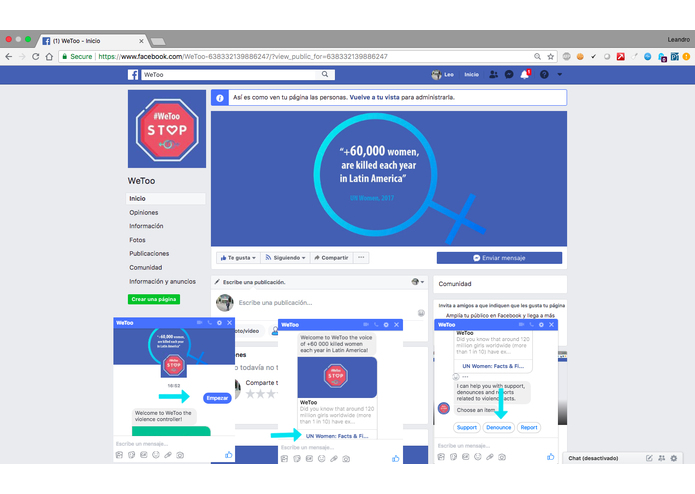Image resolution: width=695 pixels, height=494 pixels.
Task: Click the create group icon in the Chat bar
Action: click(x=661, y=458)
